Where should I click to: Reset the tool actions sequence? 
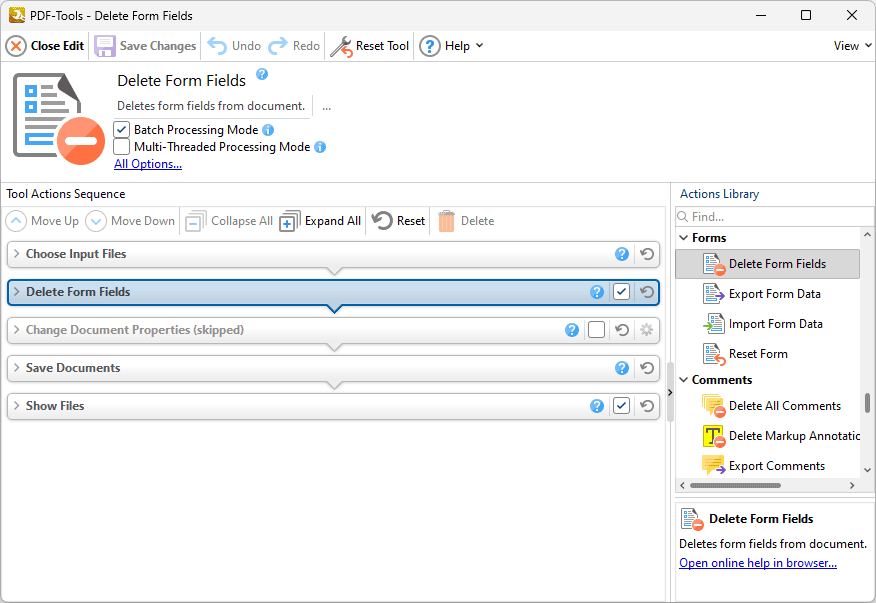tap(398, 221)
